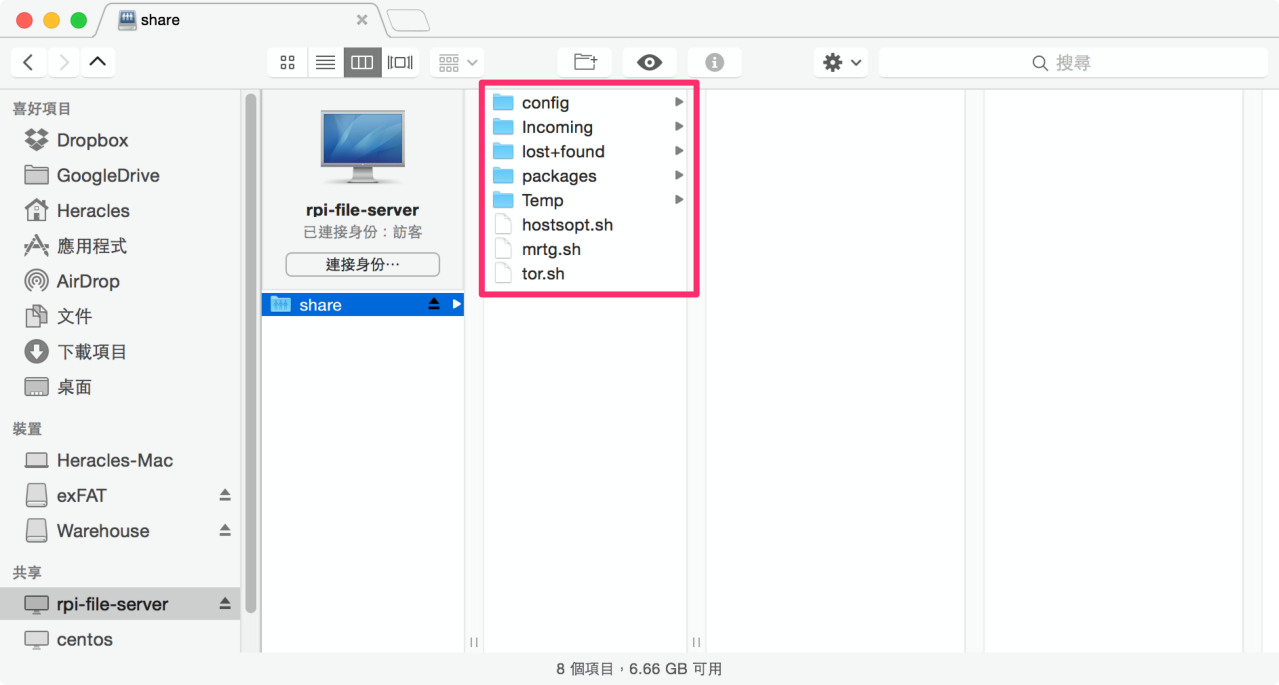Select the share volume row
The height and width of the screenshot is (685, 1279).
[363, 304]
